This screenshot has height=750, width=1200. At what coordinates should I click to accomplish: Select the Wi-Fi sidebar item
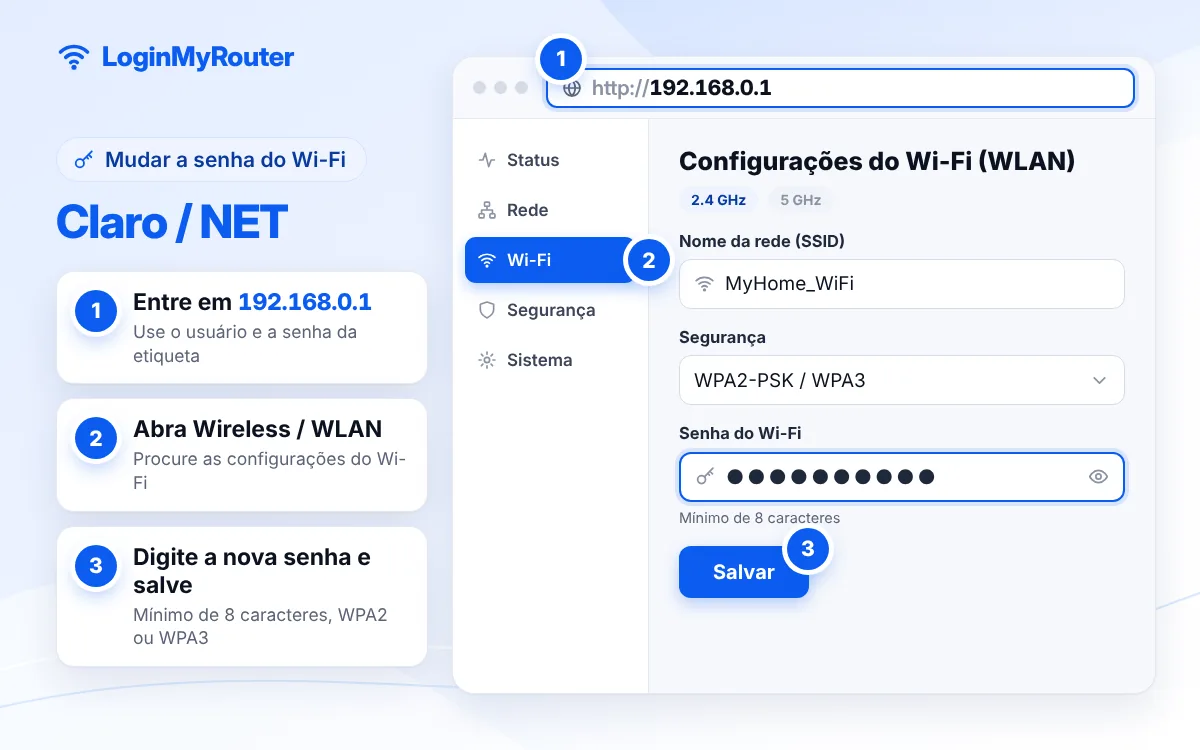click(x=550, y=260)
